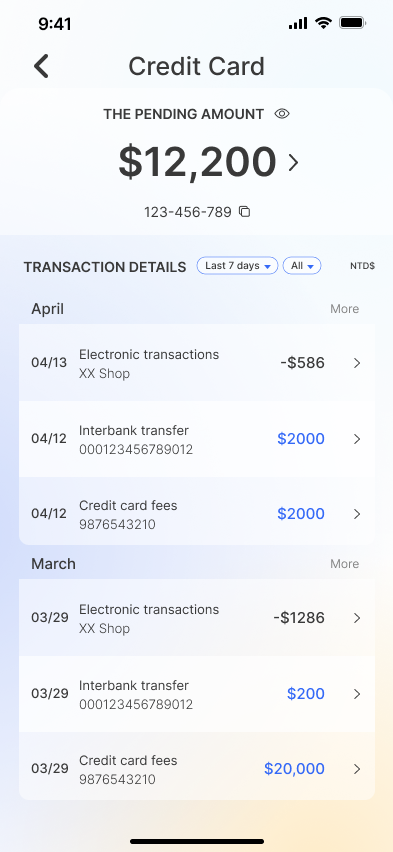The height and width of the screenshot is (852, 393).
Task: Open chevron for 04/12 Interbank transfer
Action: click(357, 439)
